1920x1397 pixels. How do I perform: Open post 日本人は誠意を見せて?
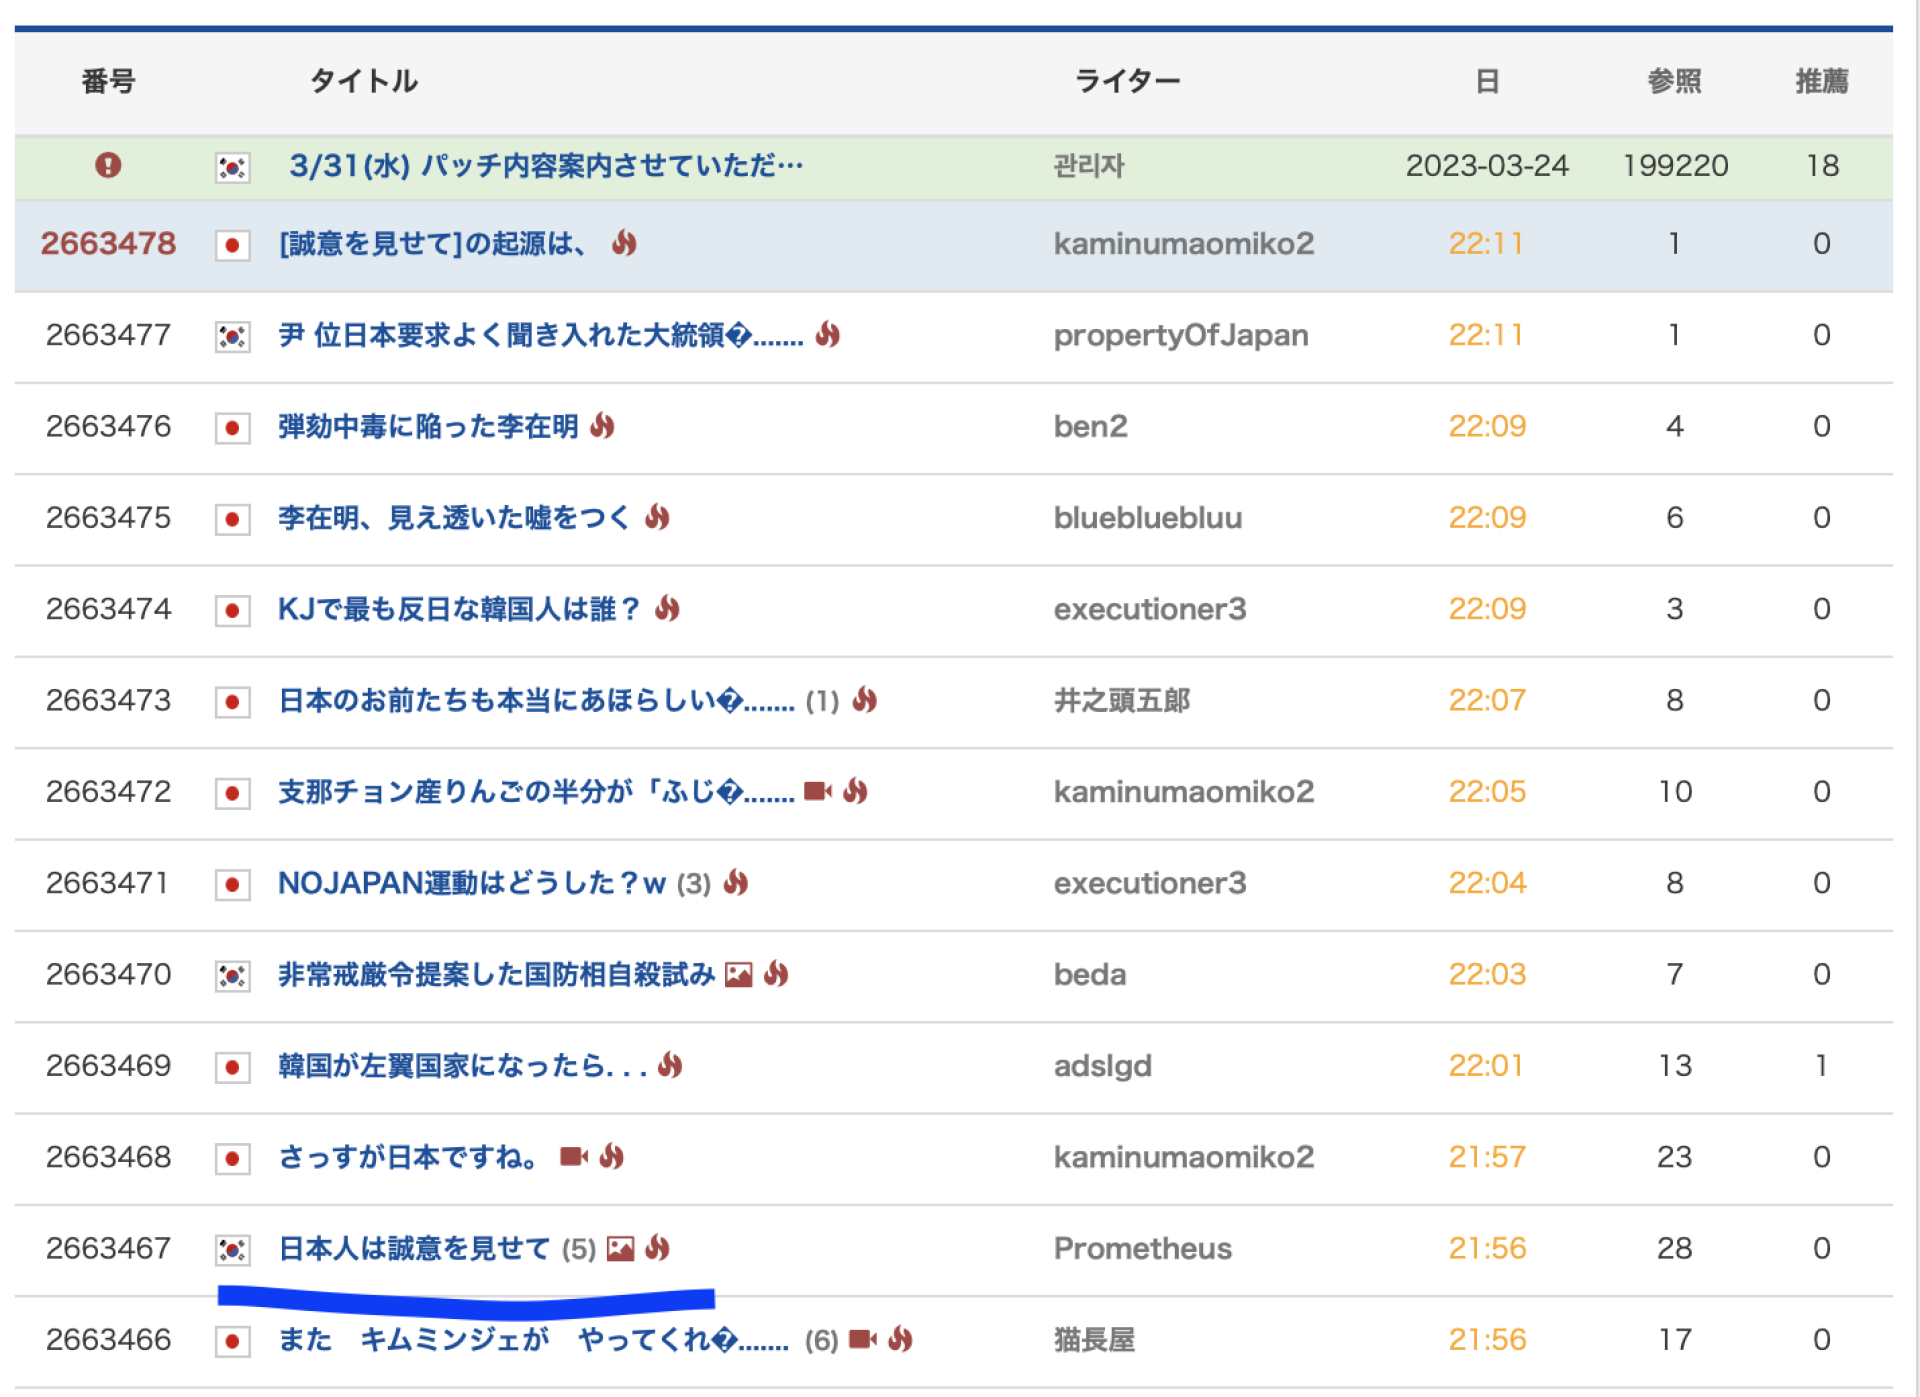415,1248
